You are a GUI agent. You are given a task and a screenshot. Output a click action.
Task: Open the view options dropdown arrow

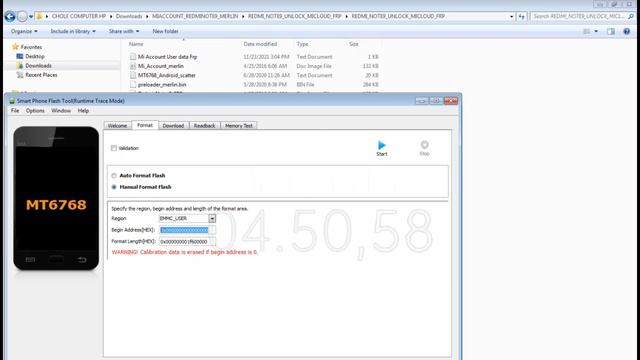click(596, 31)
